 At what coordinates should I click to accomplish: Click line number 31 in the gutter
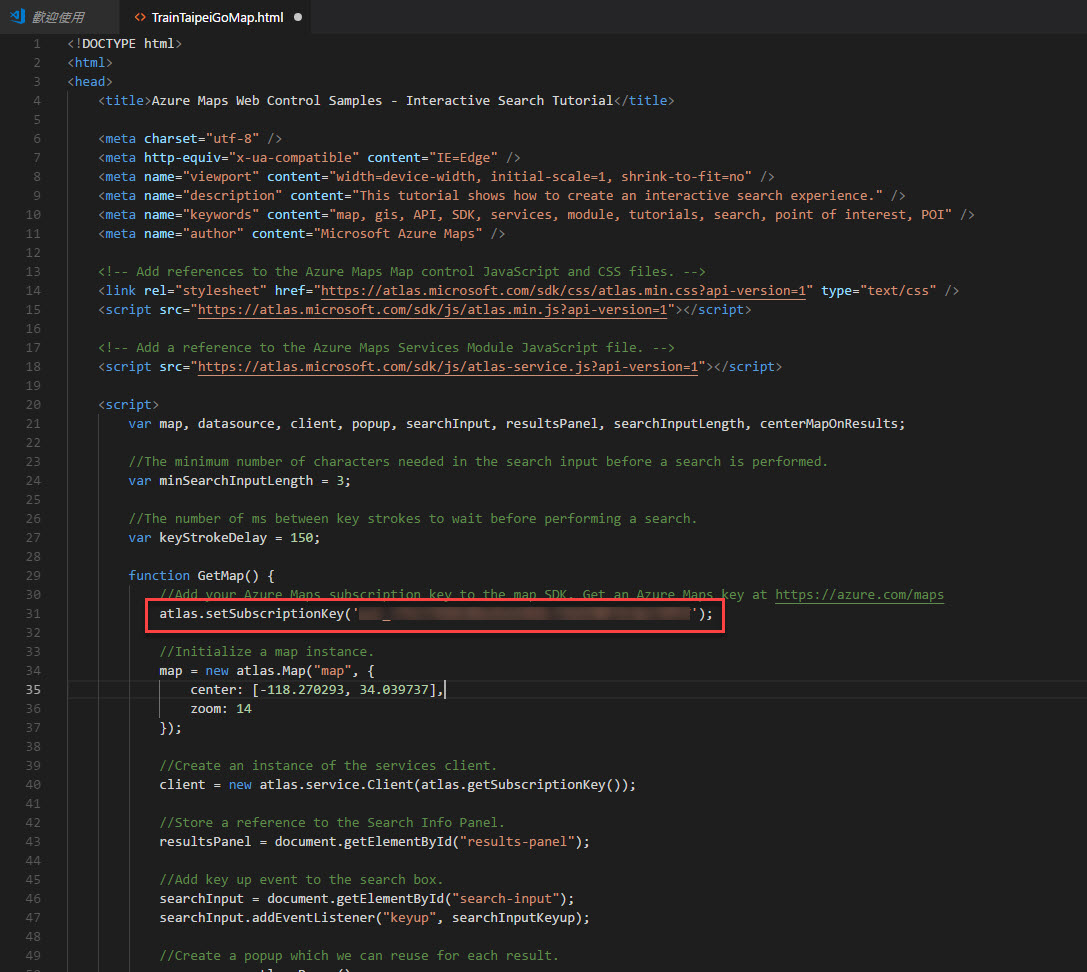point(33,614)
